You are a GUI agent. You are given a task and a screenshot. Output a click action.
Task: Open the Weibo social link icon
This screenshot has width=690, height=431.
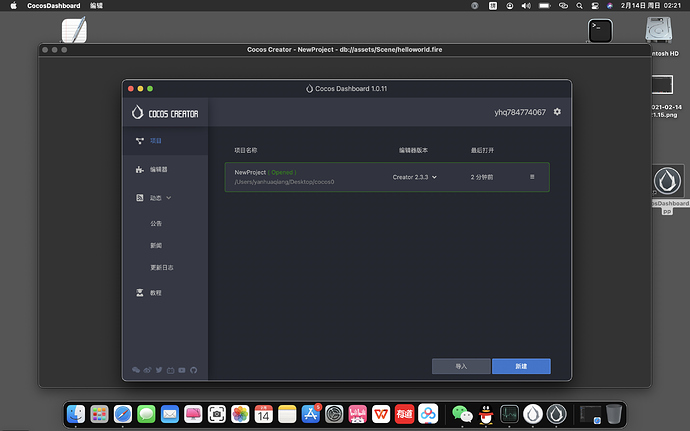[147, 370]
